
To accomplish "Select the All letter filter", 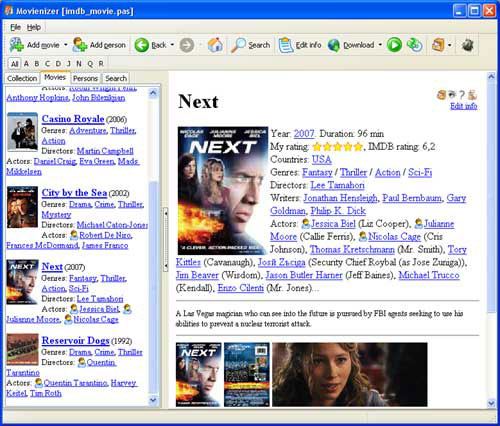I will pos(14,64).
